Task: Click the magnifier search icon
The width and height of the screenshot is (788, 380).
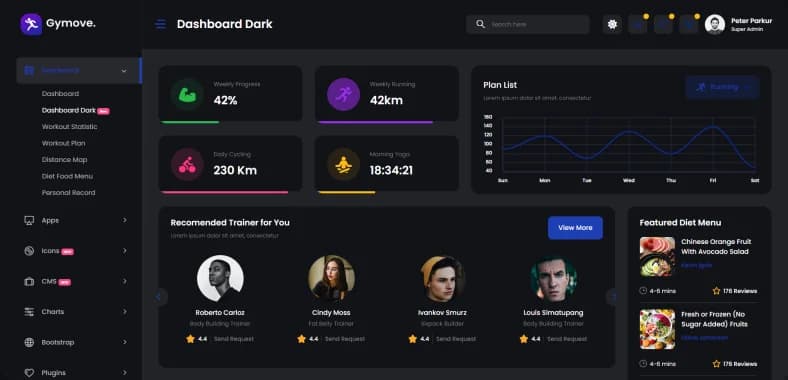Action: [x=480, y=24]
